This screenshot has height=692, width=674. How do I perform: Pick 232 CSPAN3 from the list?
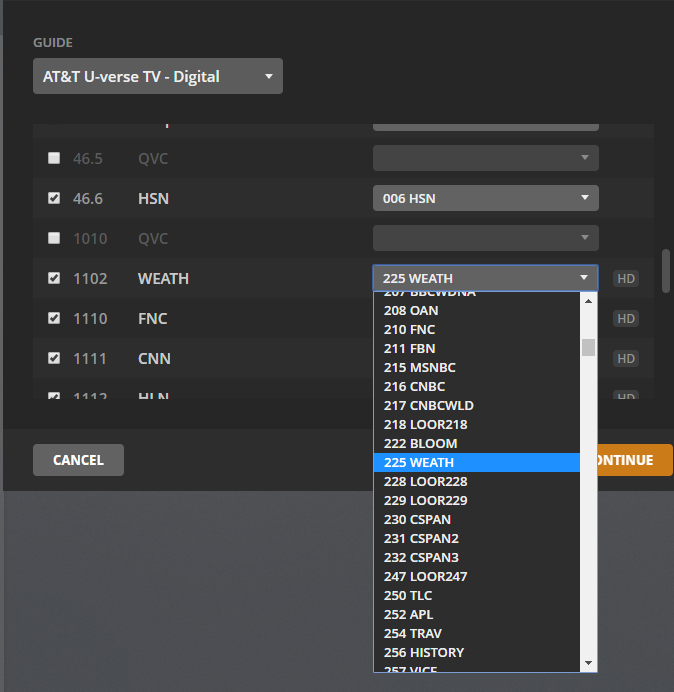477,557
